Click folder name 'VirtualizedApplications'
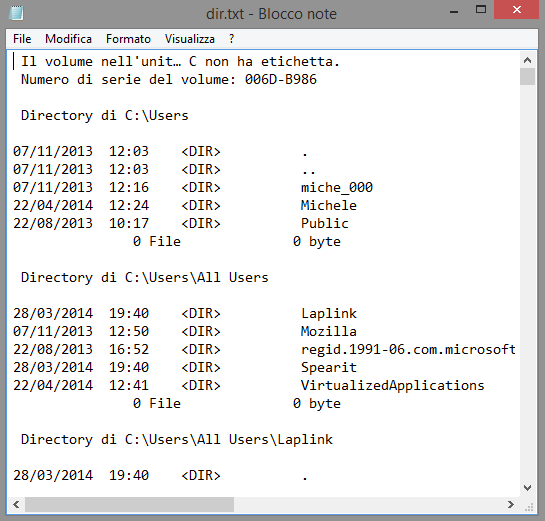The height and width of the screenshot is (521, 545). (392, 386)
